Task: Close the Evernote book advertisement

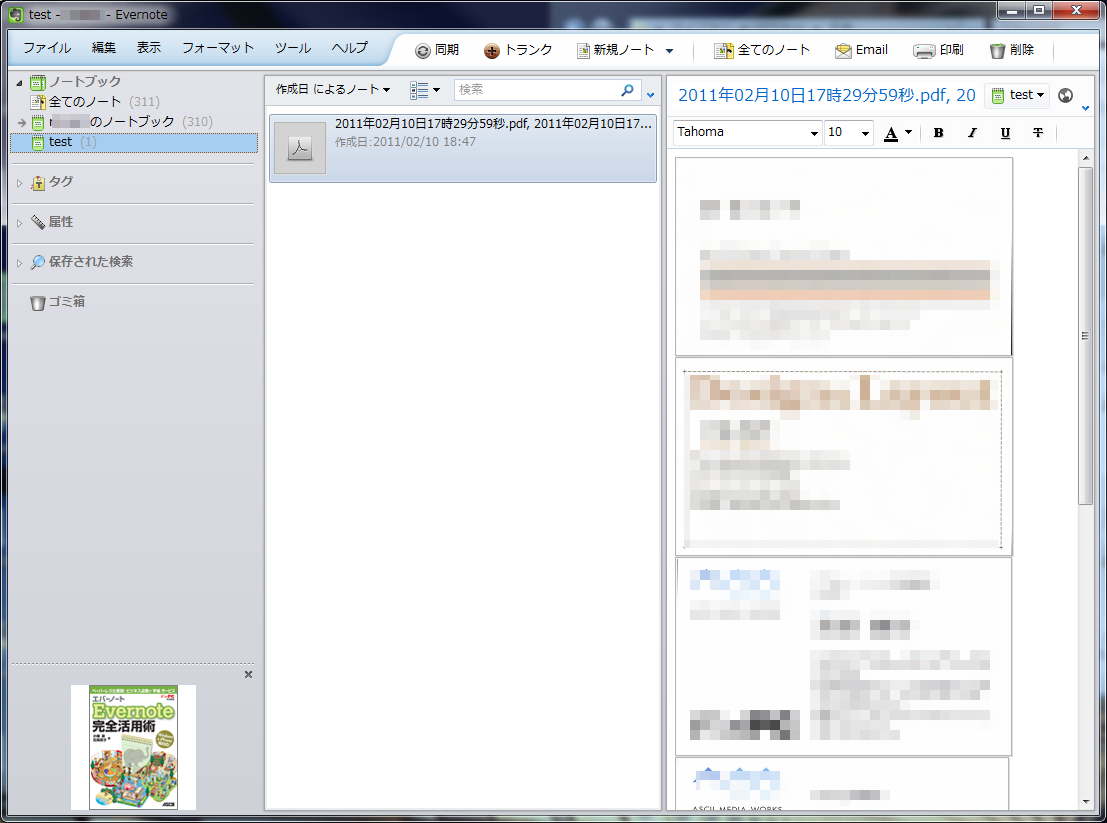Action: coord(249,675)
